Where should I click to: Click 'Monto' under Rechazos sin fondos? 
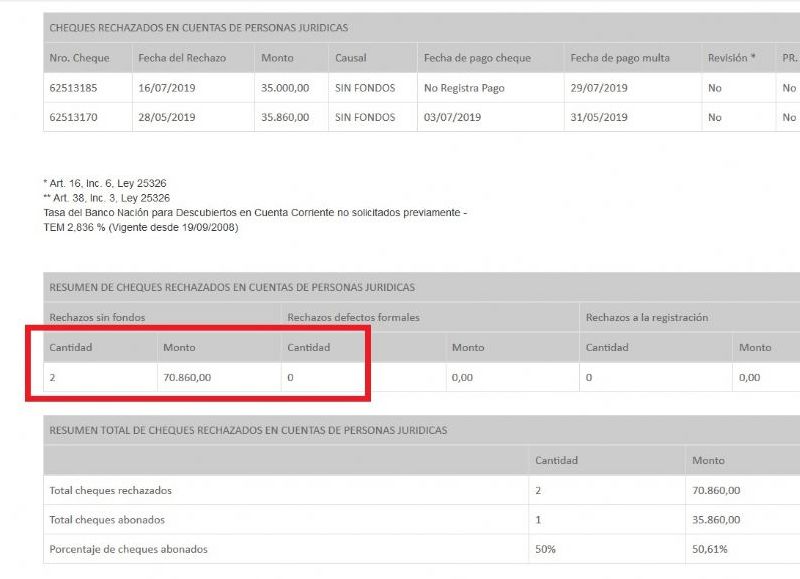tap(179, 347)
